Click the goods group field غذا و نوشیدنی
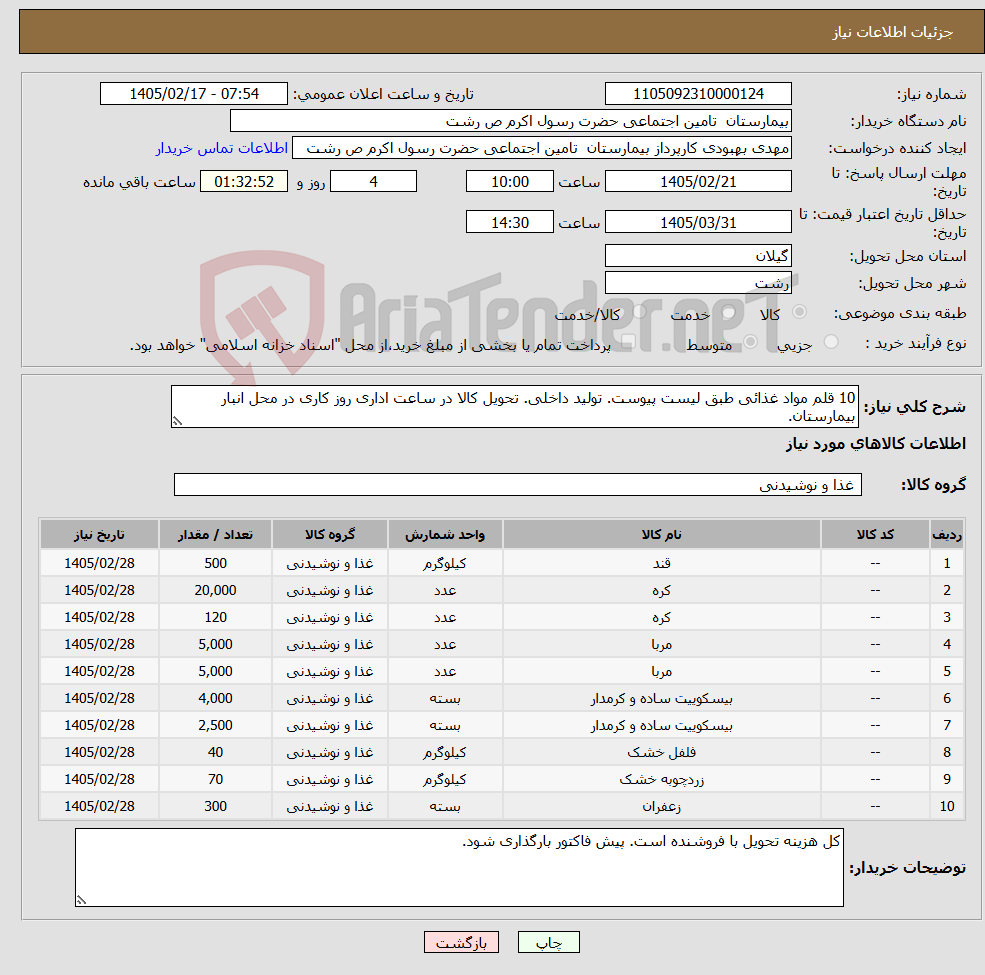The image size is (985, 975). tap(518, 484)
